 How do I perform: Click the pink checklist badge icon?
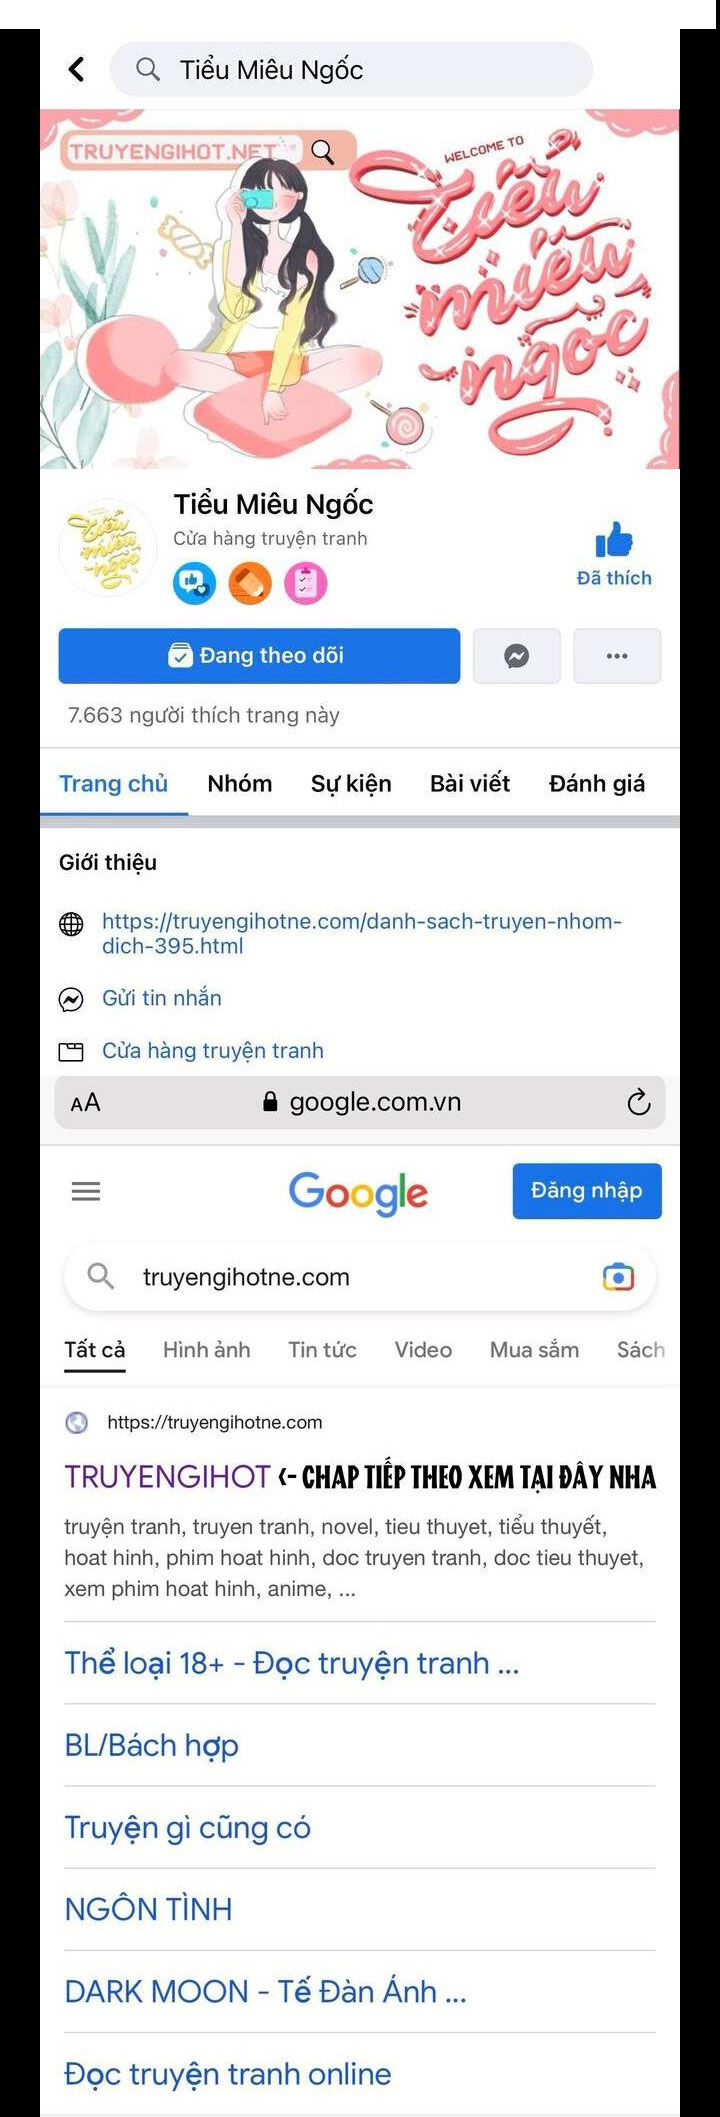click(x=305, y=583)
